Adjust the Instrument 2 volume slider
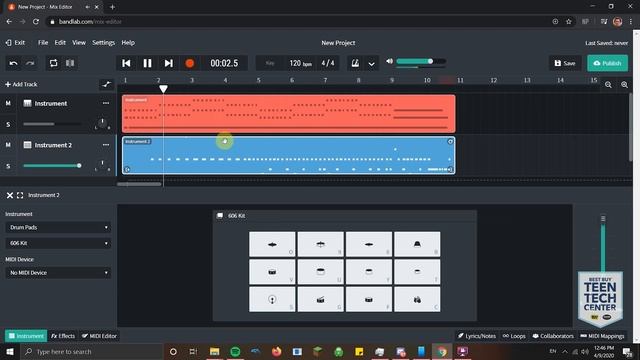Viewport: 640px width, 360px height. 52,166
